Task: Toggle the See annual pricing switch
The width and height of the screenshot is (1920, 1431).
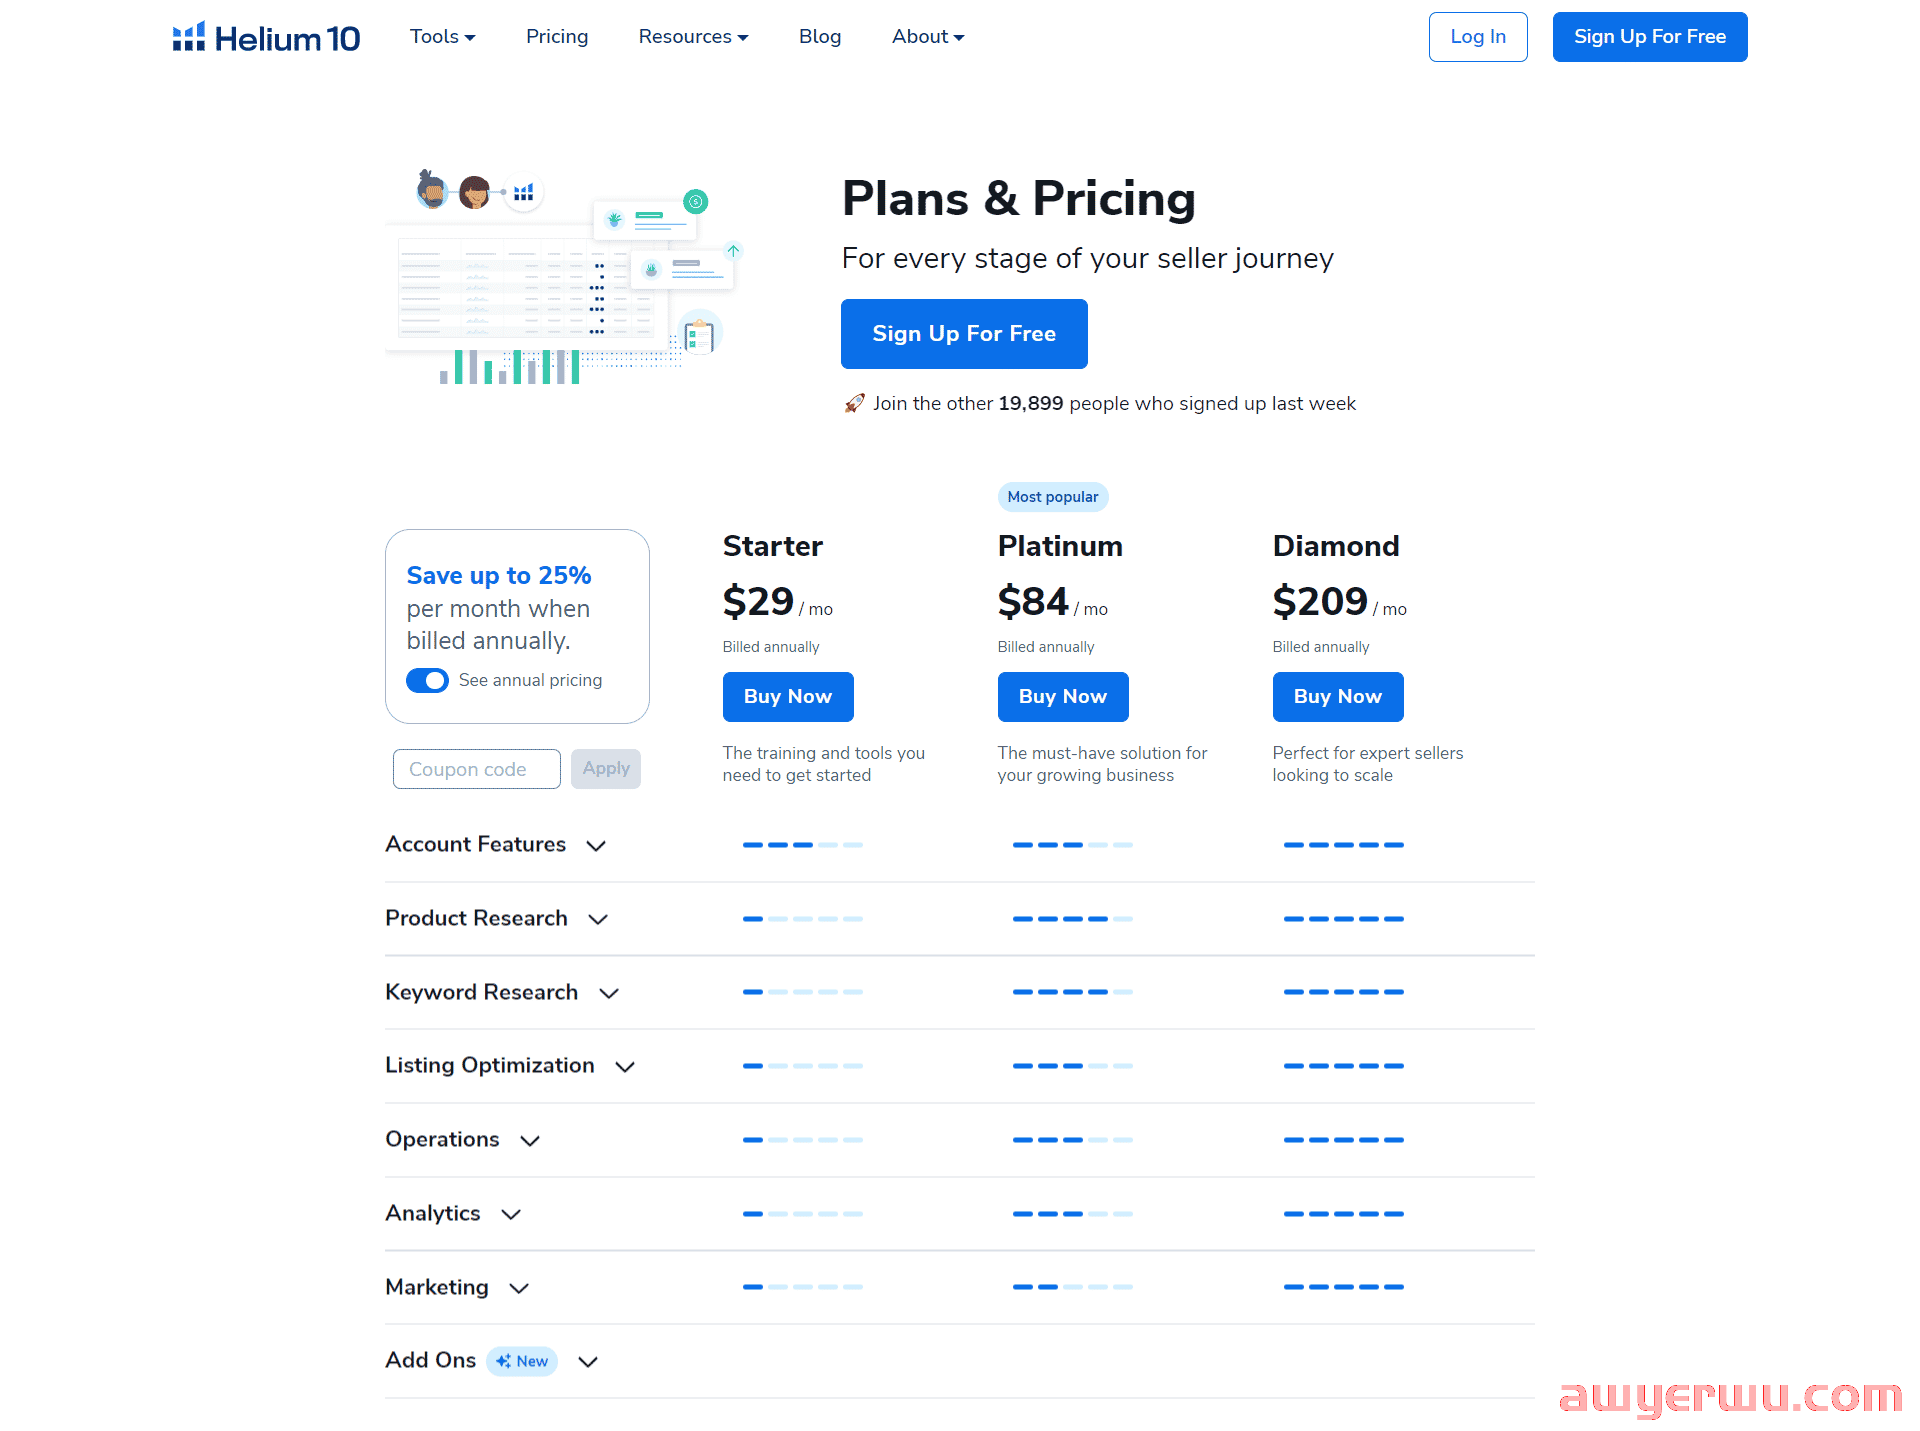Action: click(x=427, y=680)
